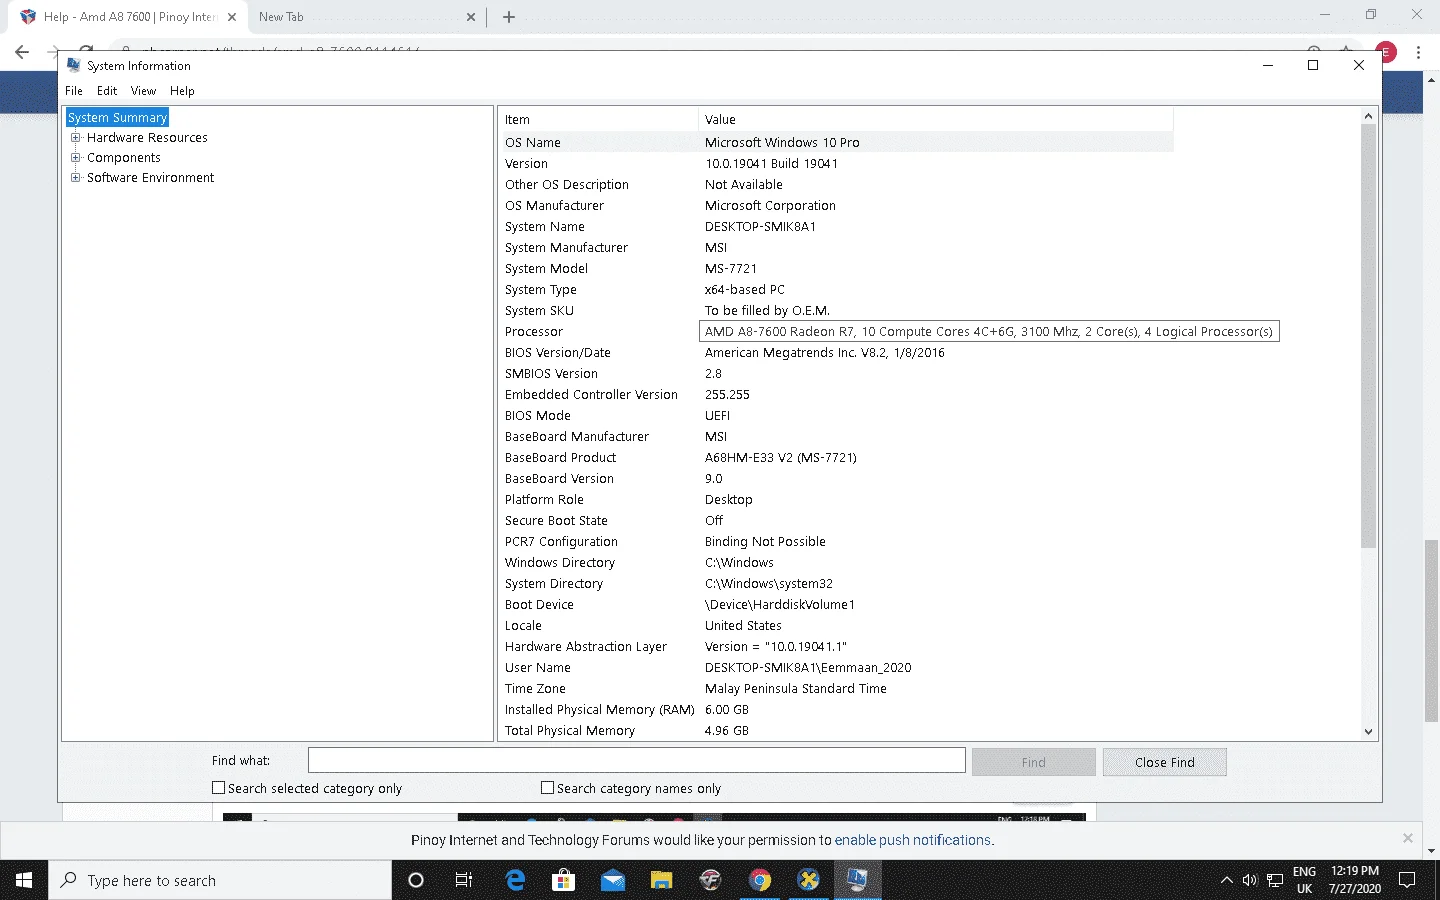The image size is (1440, 900).
Task: Expand the Software Environment node
Action: [75, 178]
